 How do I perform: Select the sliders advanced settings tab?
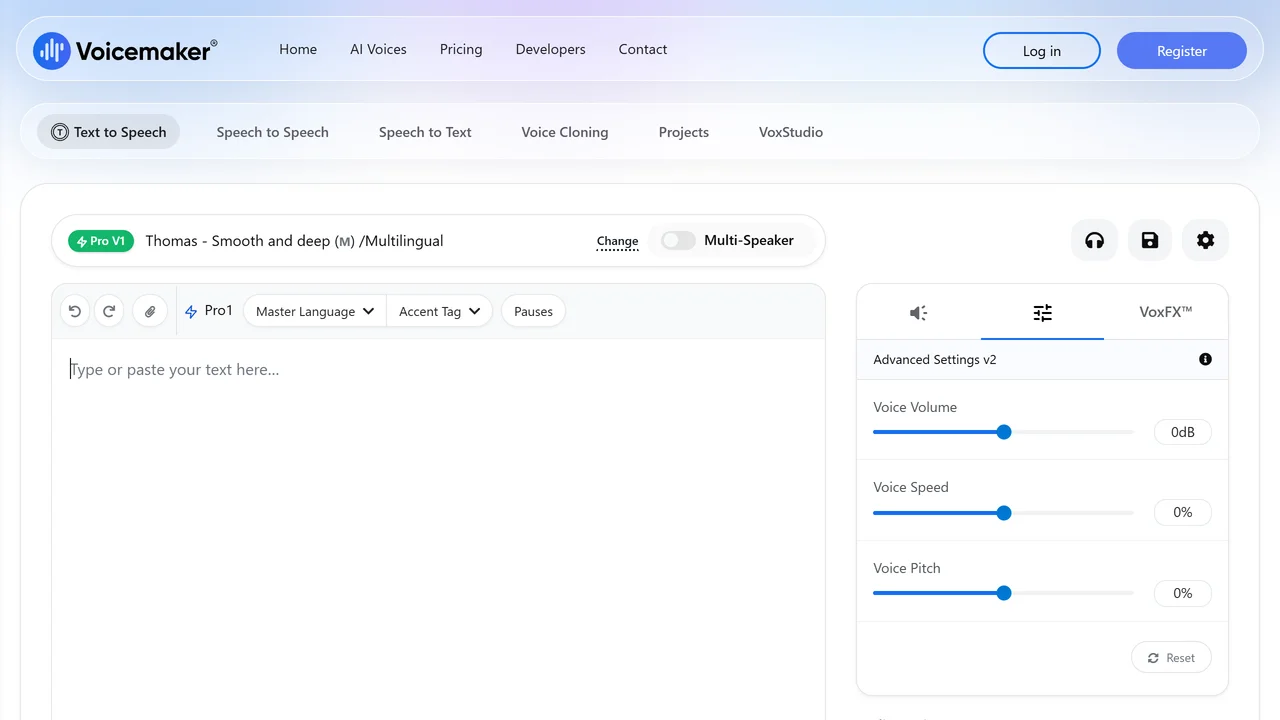pyautogui.click(x=1043, y=313)
